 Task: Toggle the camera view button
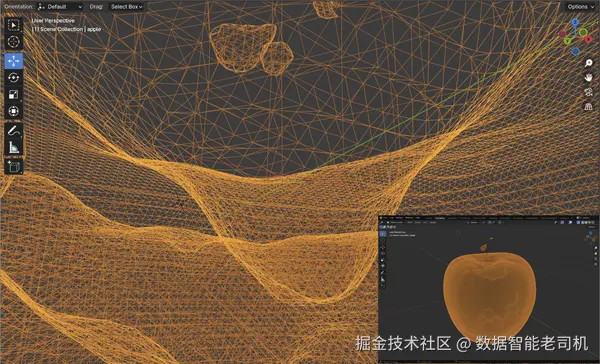click(589, 92)
